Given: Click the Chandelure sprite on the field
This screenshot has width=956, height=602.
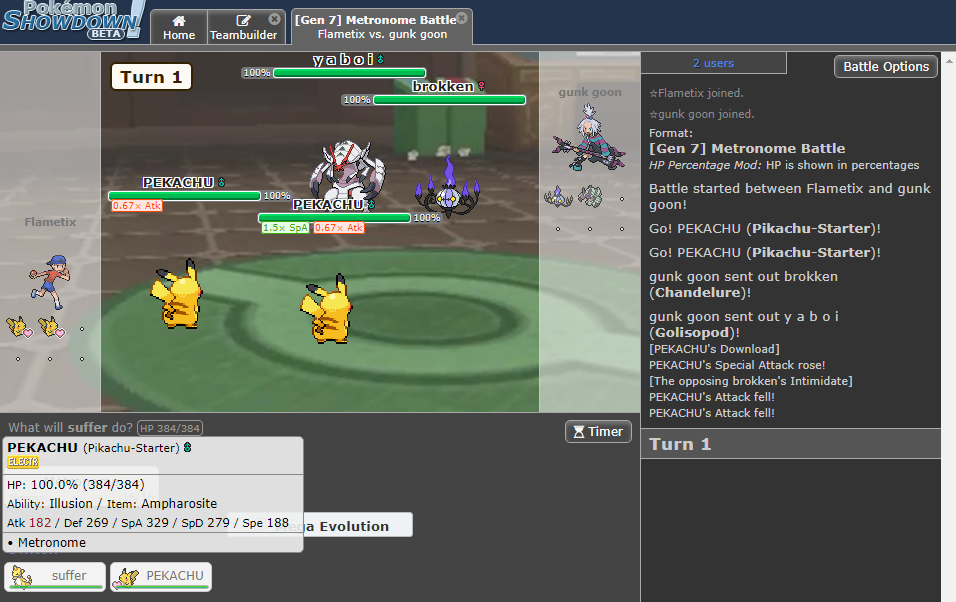Looking at the screenshot, I should pos(448,187).
